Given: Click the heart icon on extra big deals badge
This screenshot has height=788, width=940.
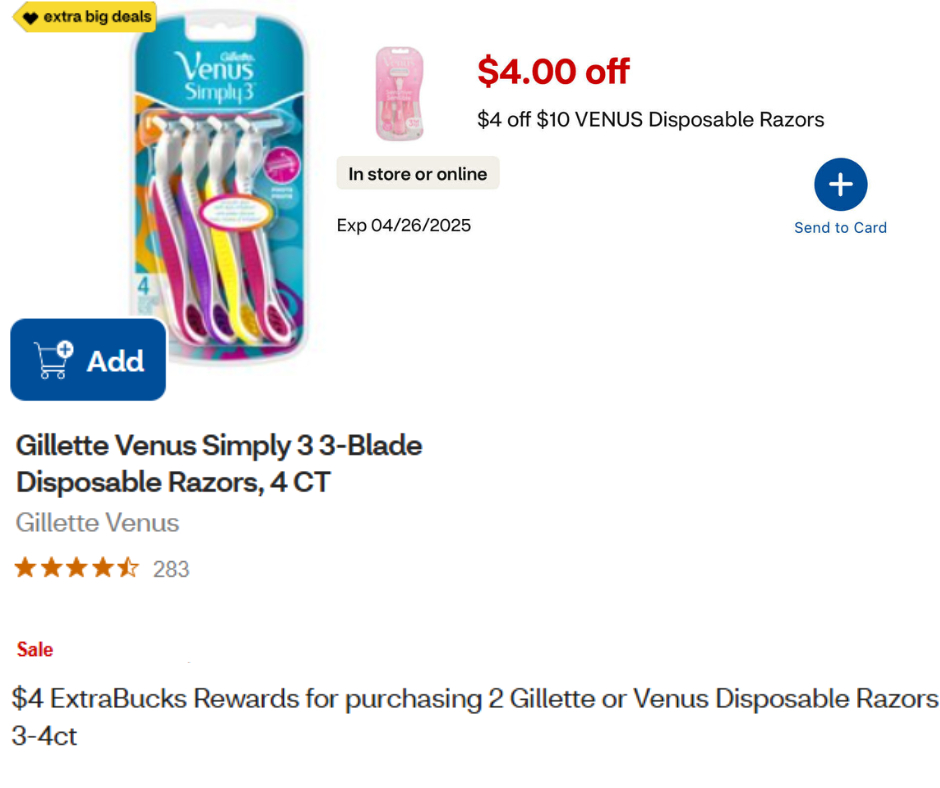Looking at the screenshot, I should (x=30, y=18).
